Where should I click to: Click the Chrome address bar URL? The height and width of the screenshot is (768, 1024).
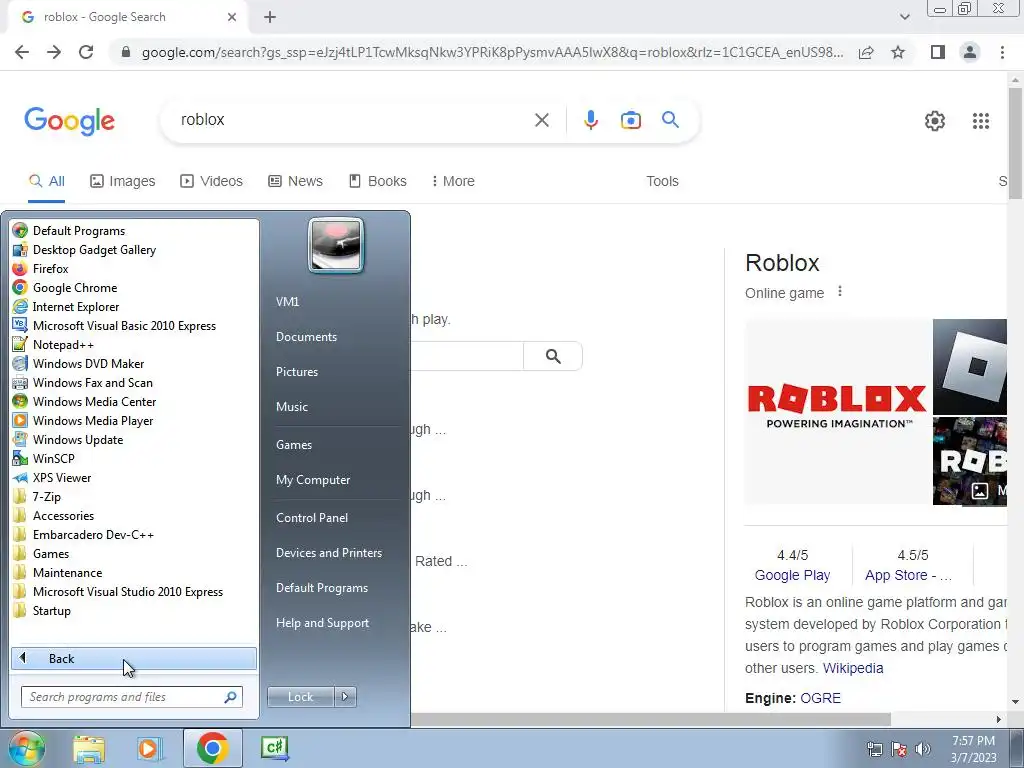pos(492,52)
